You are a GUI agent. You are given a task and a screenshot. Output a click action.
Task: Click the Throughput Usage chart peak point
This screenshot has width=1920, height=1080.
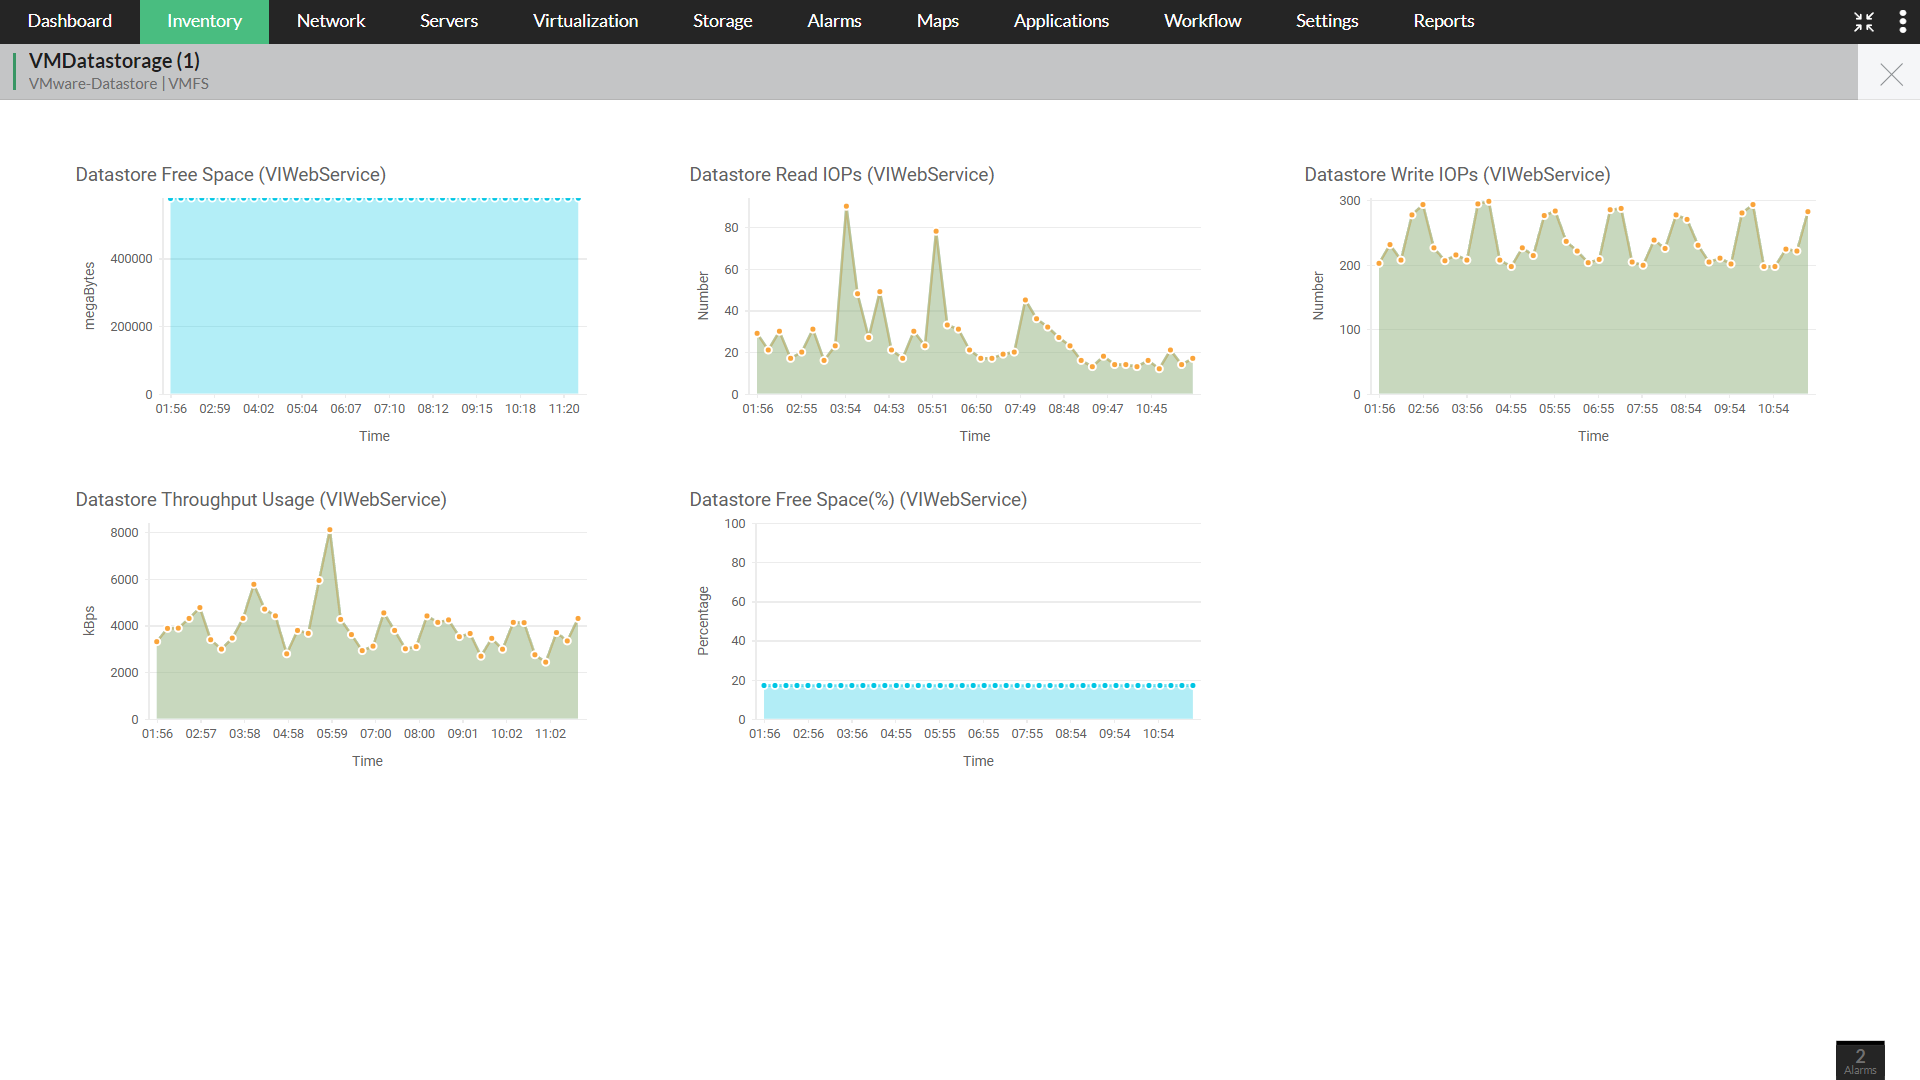[x=330, y=530]
